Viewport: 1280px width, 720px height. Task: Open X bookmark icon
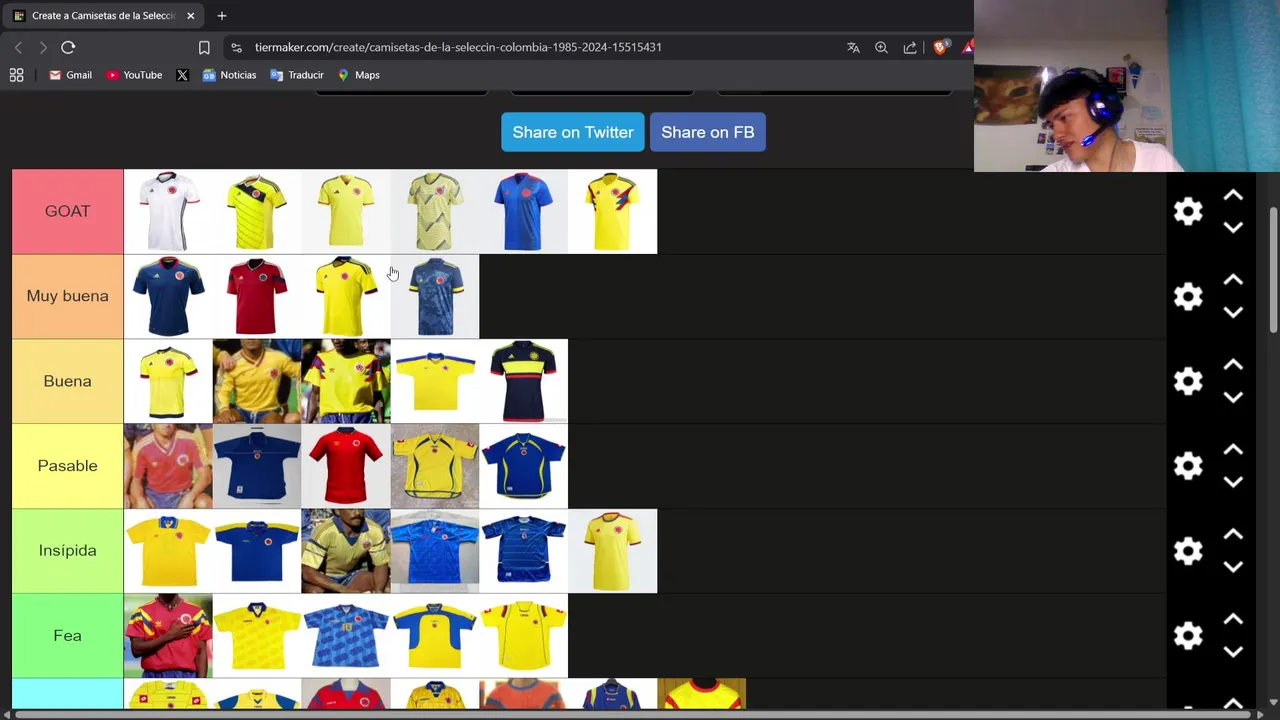(182, 75)
